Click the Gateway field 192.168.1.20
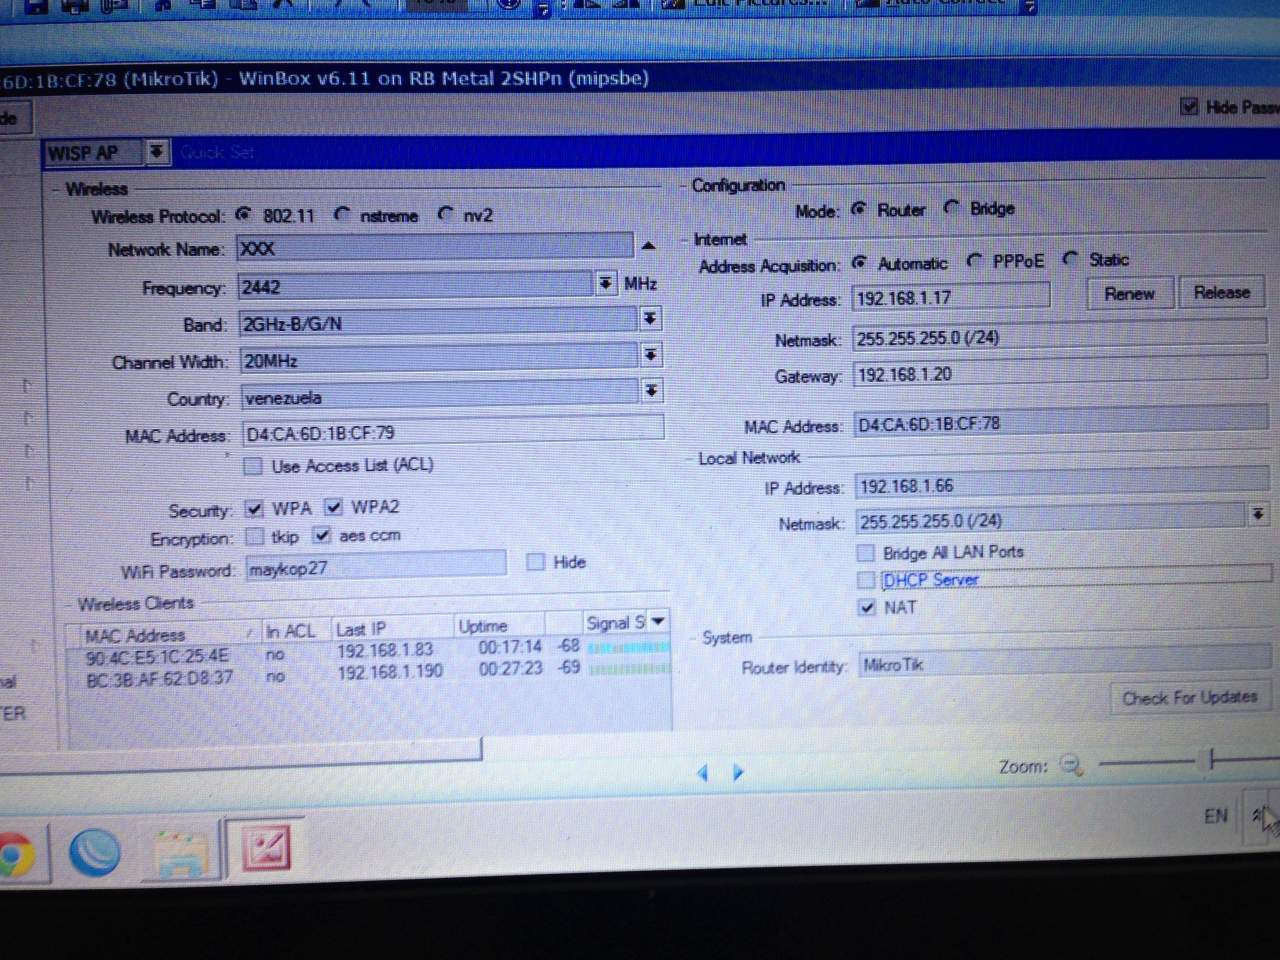The image size is (1280, 960). tap(1060, 373)
